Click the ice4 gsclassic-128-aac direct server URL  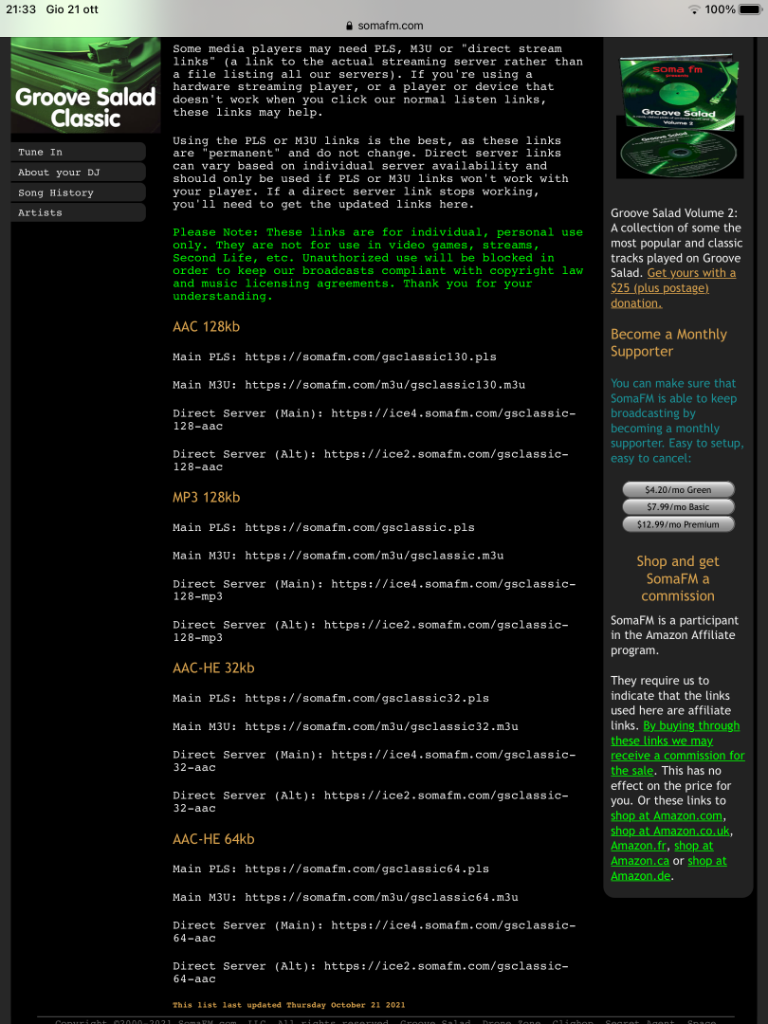[374, 420]
